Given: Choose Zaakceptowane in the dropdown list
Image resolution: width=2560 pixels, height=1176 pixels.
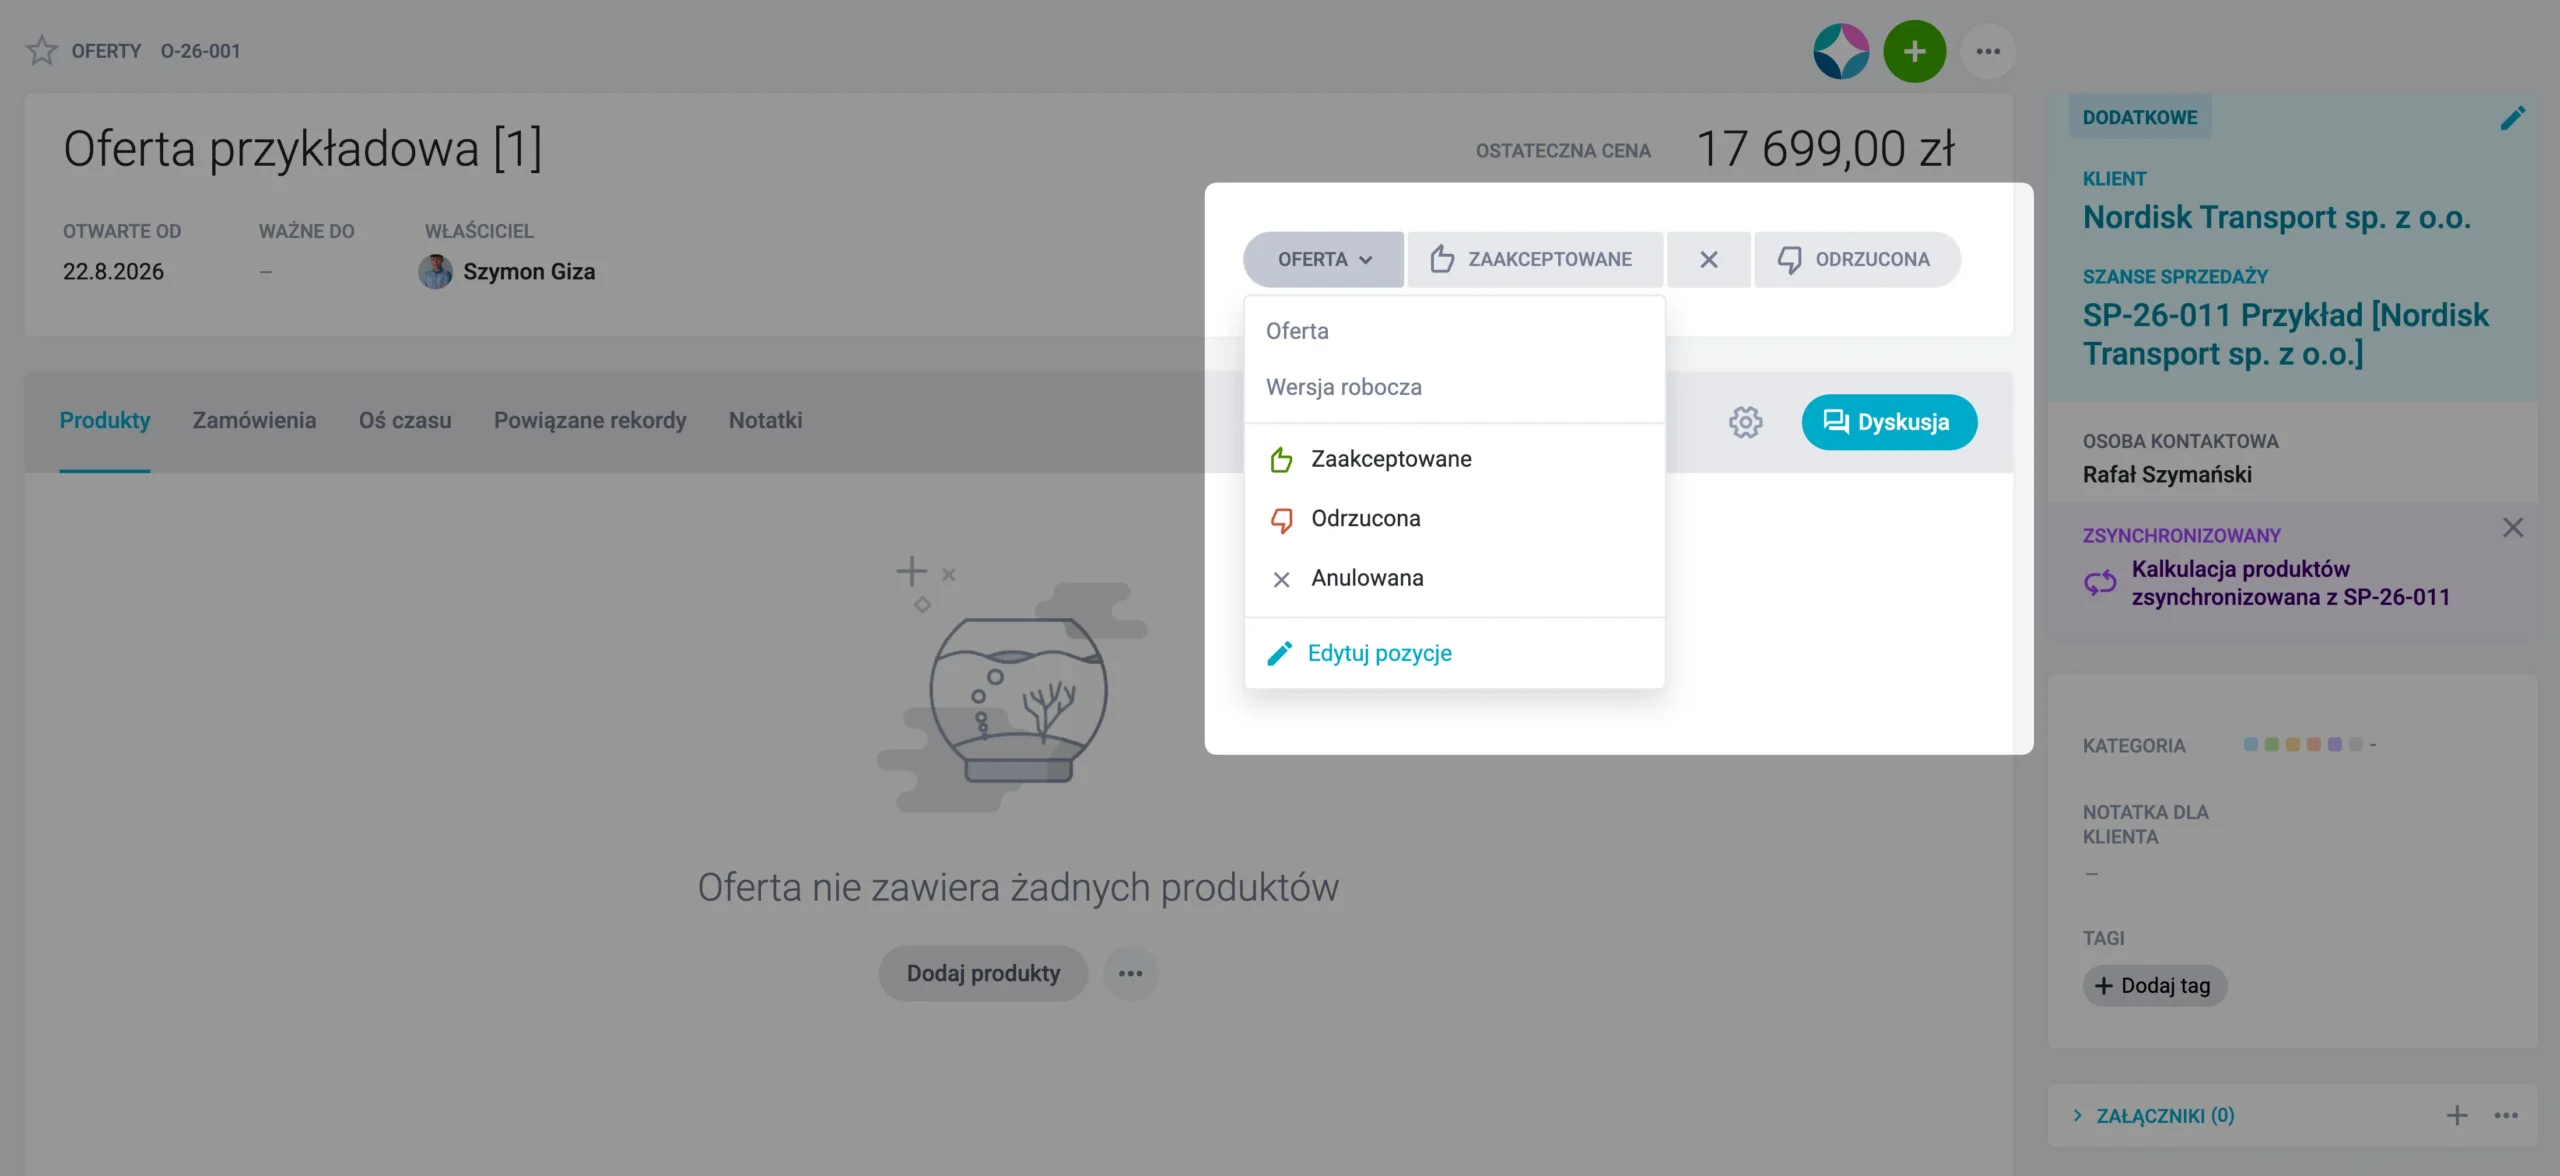Looking at the screenshot, I should click(1454, 459).
